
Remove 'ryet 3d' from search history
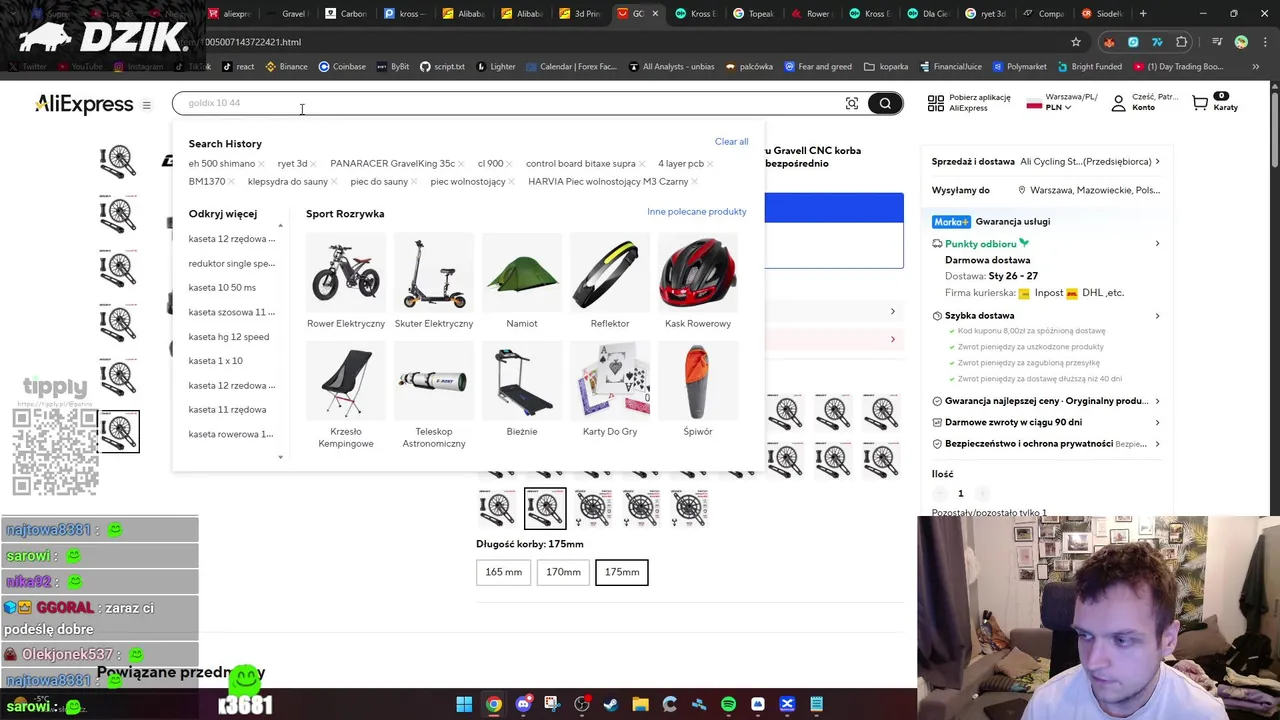[314, 164]
